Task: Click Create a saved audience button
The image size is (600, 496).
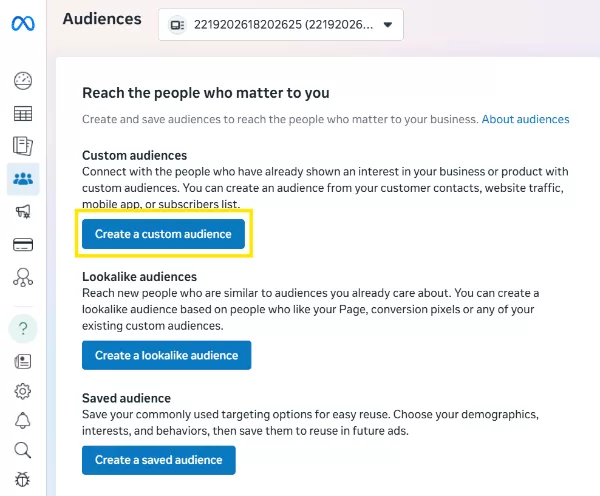Action: (x=159, y=460)
